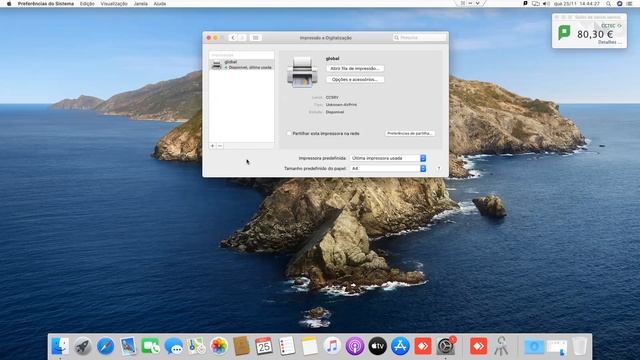Image resolution: width=640 pixels, height=360 pixels.
Task: Go back with the toolbar back arrow
Action: 233,38
